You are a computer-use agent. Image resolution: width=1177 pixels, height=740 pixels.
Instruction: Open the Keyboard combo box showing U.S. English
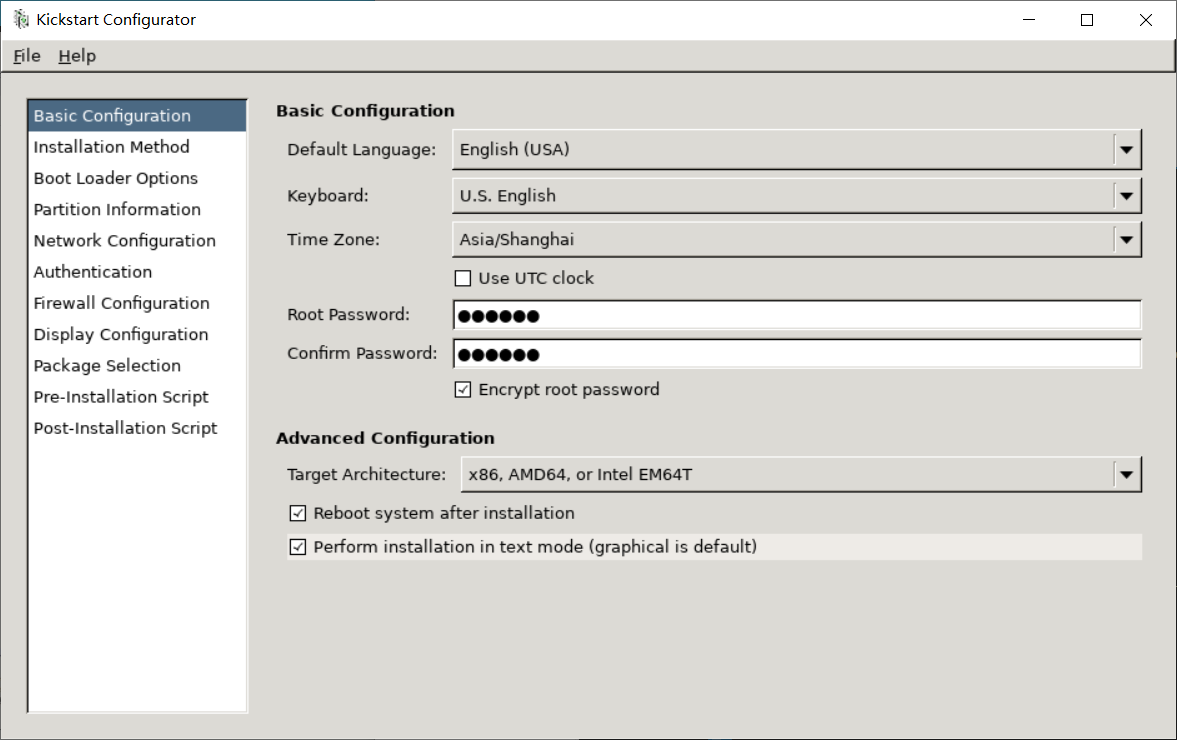pos(796,196)
